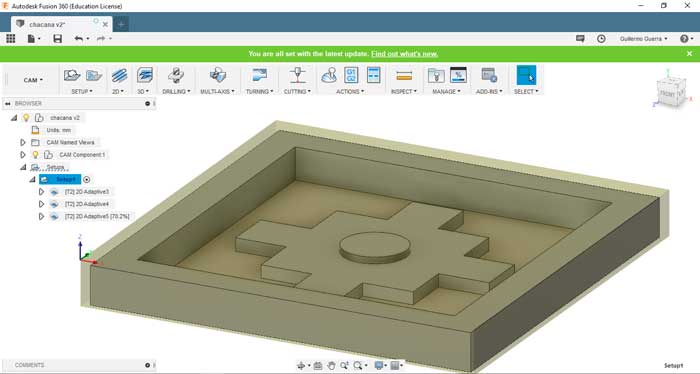This screenshot has width=700, height=374.
Task: Click the Inspect measure icon
Action: tap(404, 76)
